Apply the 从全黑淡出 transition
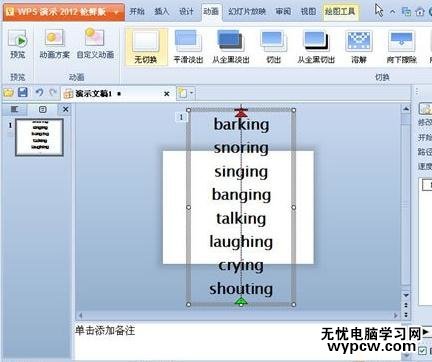Screen dimensions: 432x362 (x=231, y=47)
